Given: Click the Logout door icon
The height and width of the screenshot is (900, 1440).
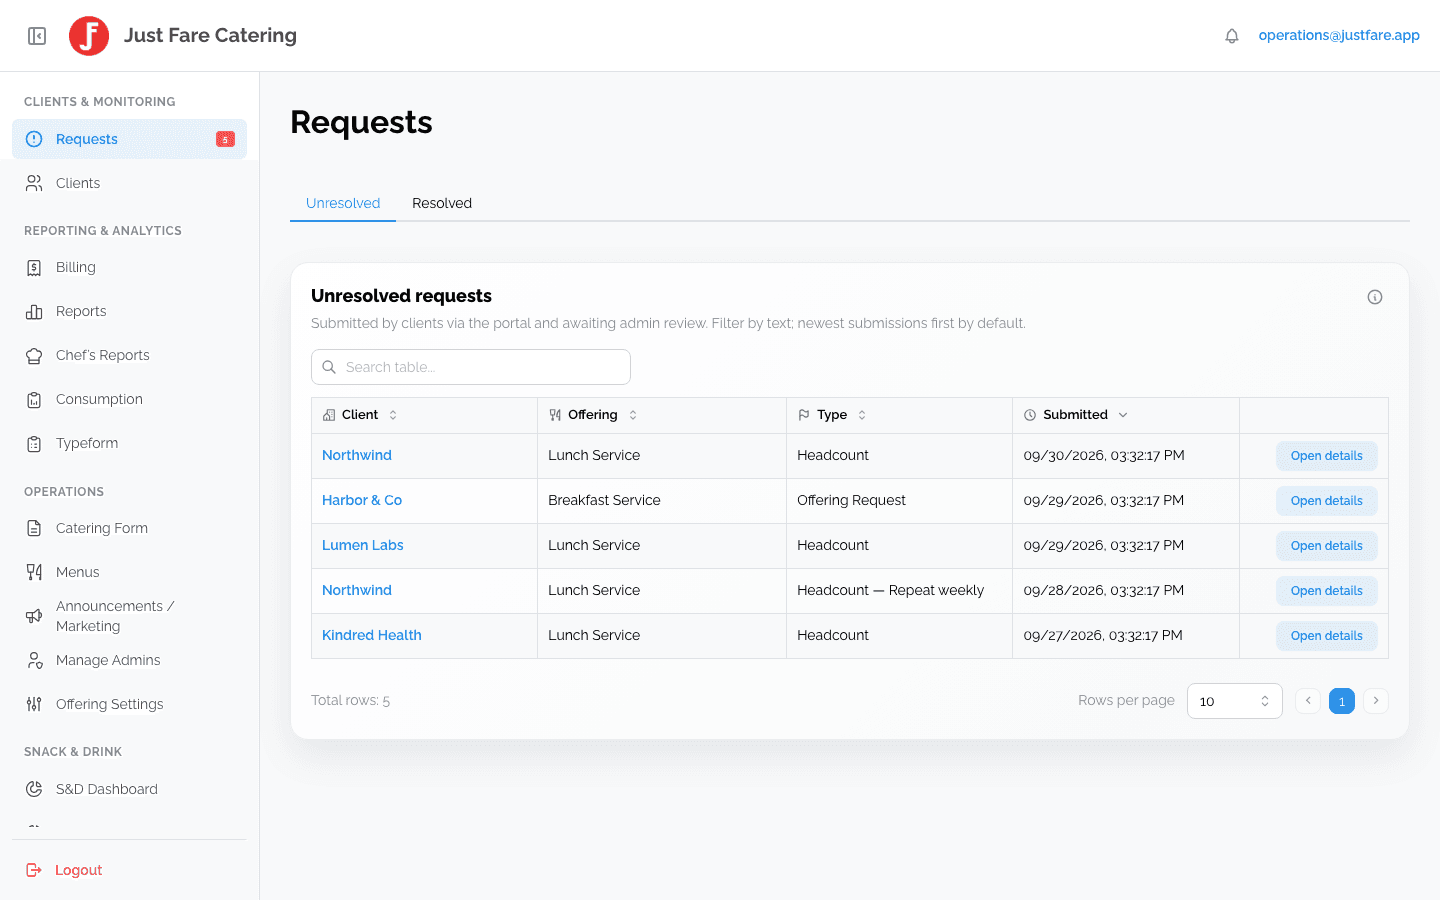Looking at the screenshot, I should tap(34, 870).
